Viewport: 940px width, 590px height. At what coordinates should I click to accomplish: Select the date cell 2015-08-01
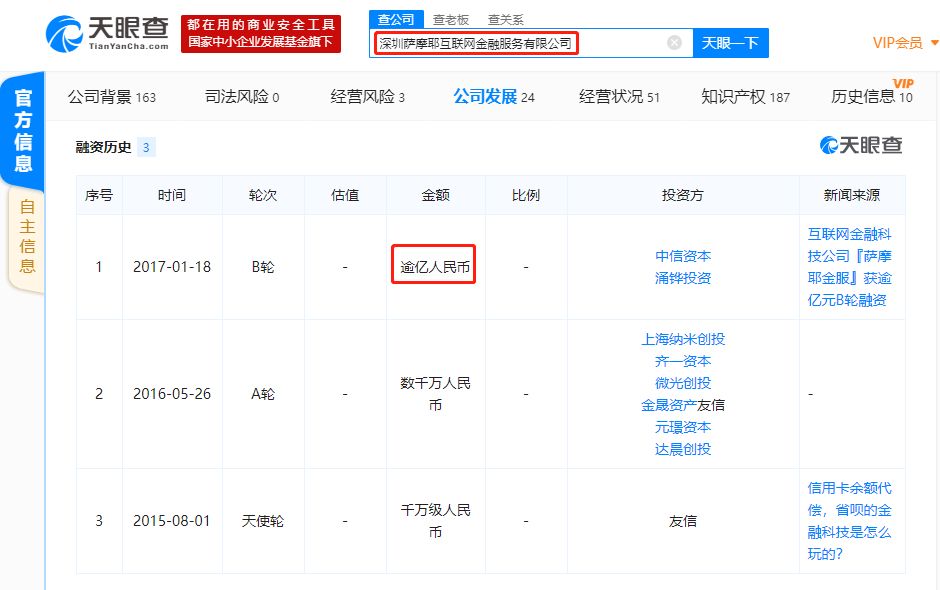[172, 521]
